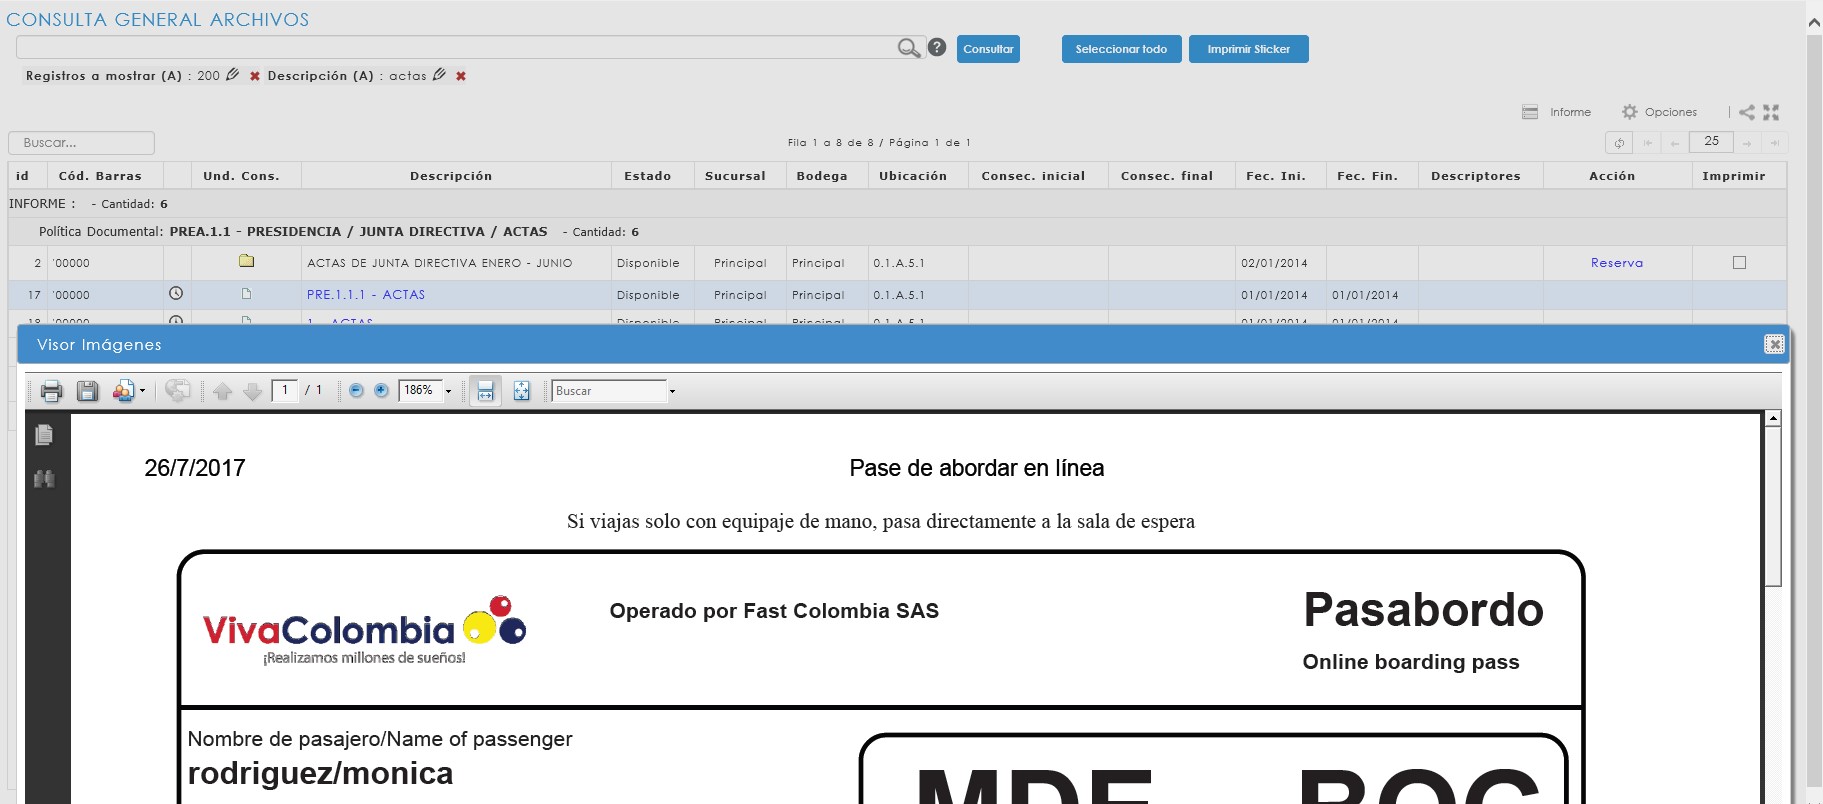Sort by the Sucursal column header
1823x804 pixels.
739,176
